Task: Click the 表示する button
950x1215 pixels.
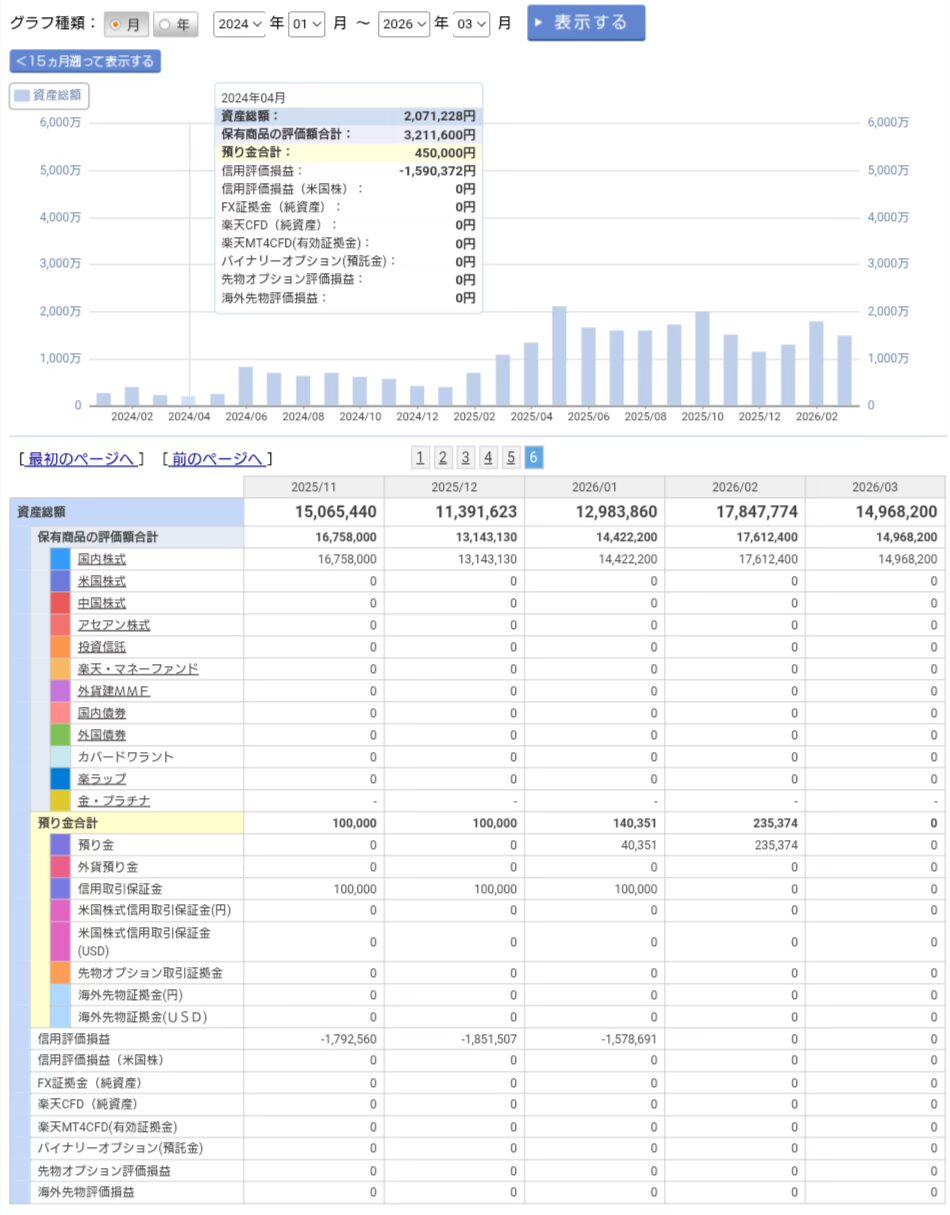Action: point(585,23)
